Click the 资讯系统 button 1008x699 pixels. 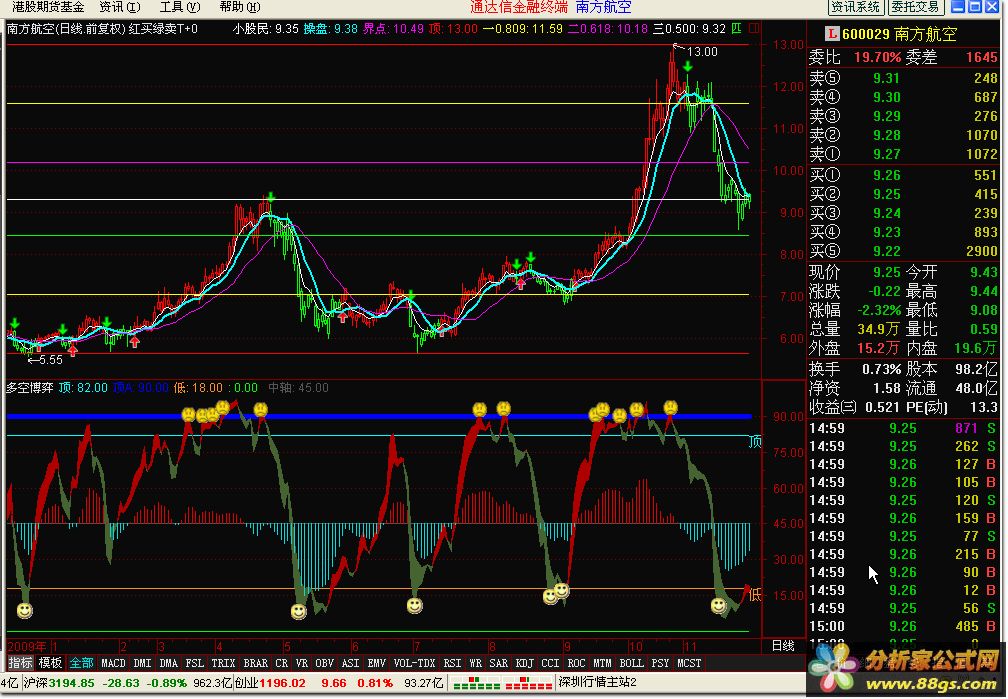(x=855, y=7)
